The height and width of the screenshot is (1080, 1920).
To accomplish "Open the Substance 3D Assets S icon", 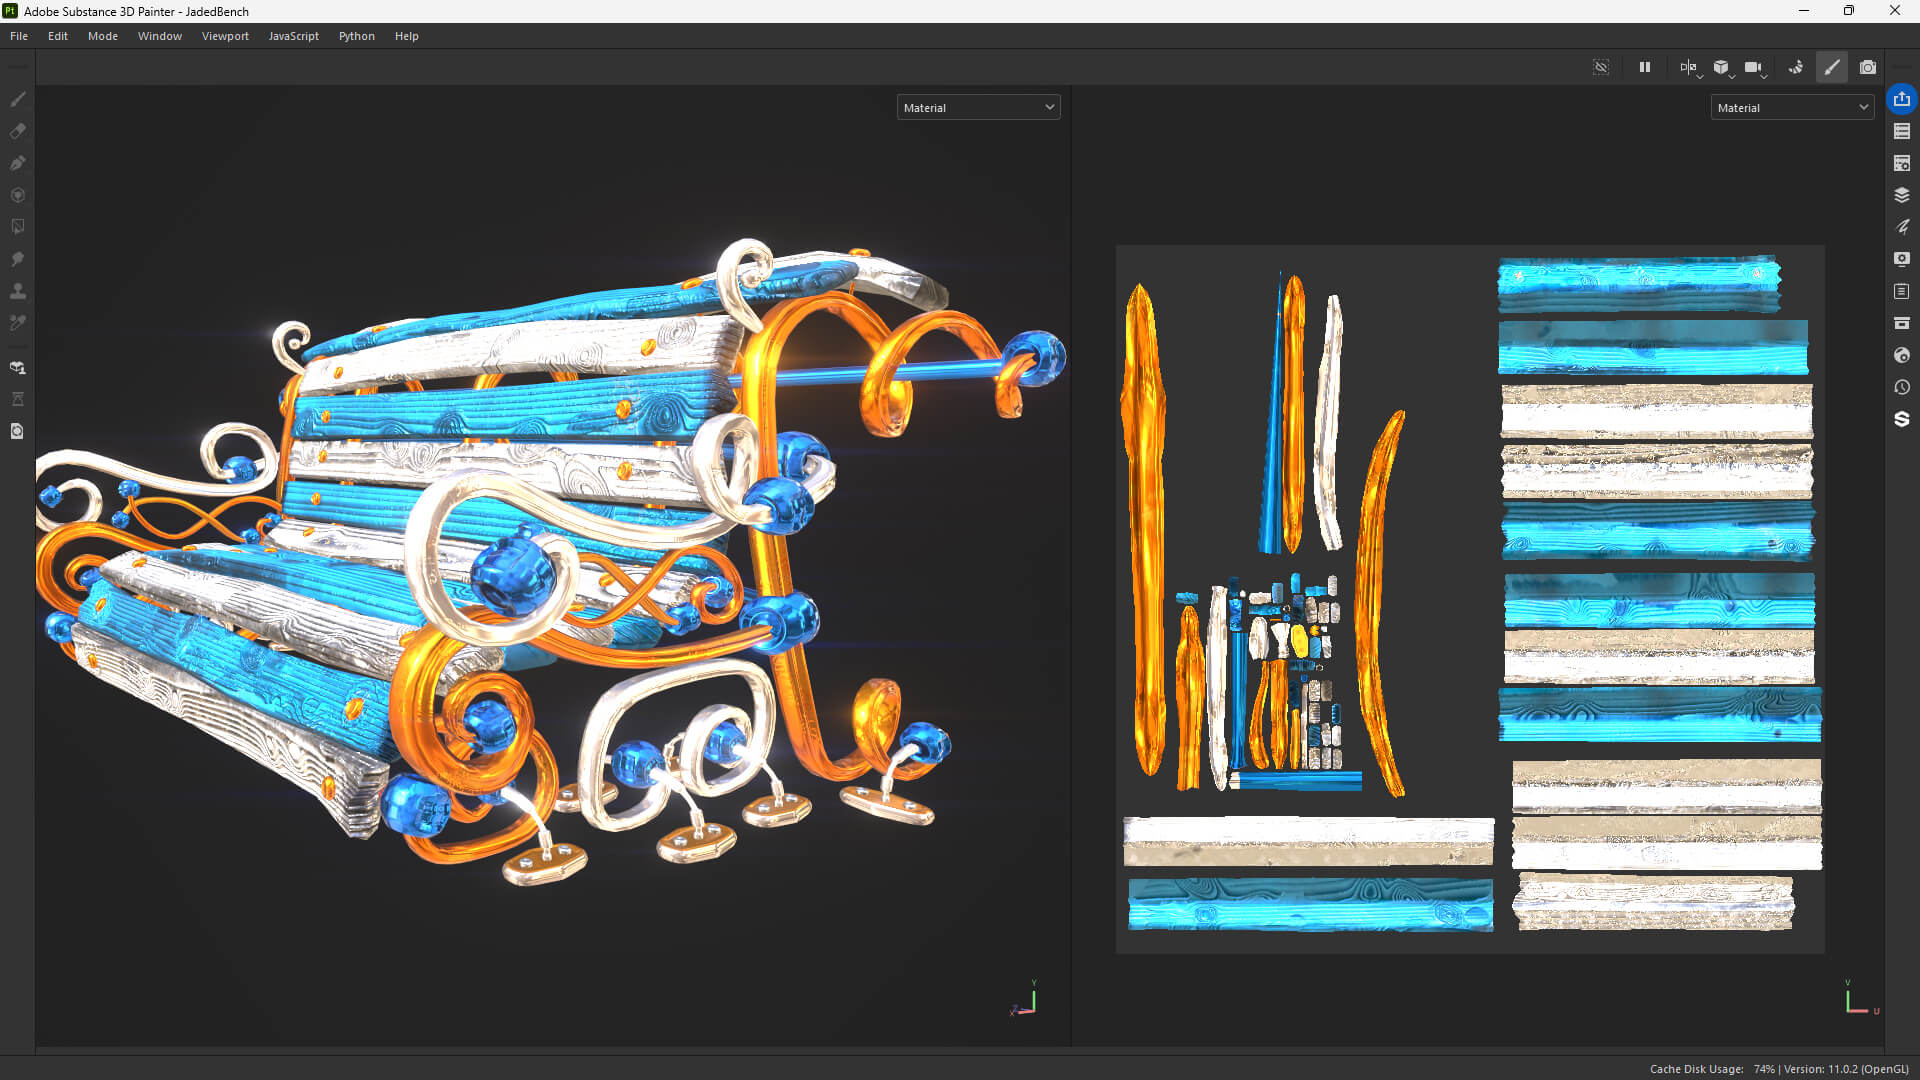I will [x=1901, y=419].
